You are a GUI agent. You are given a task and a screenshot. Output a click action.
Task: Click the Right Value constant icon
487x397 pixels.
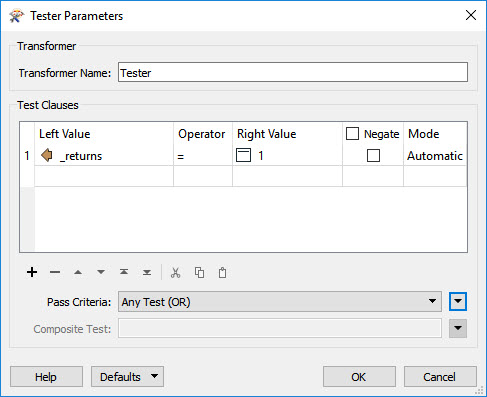pos(243,155)
